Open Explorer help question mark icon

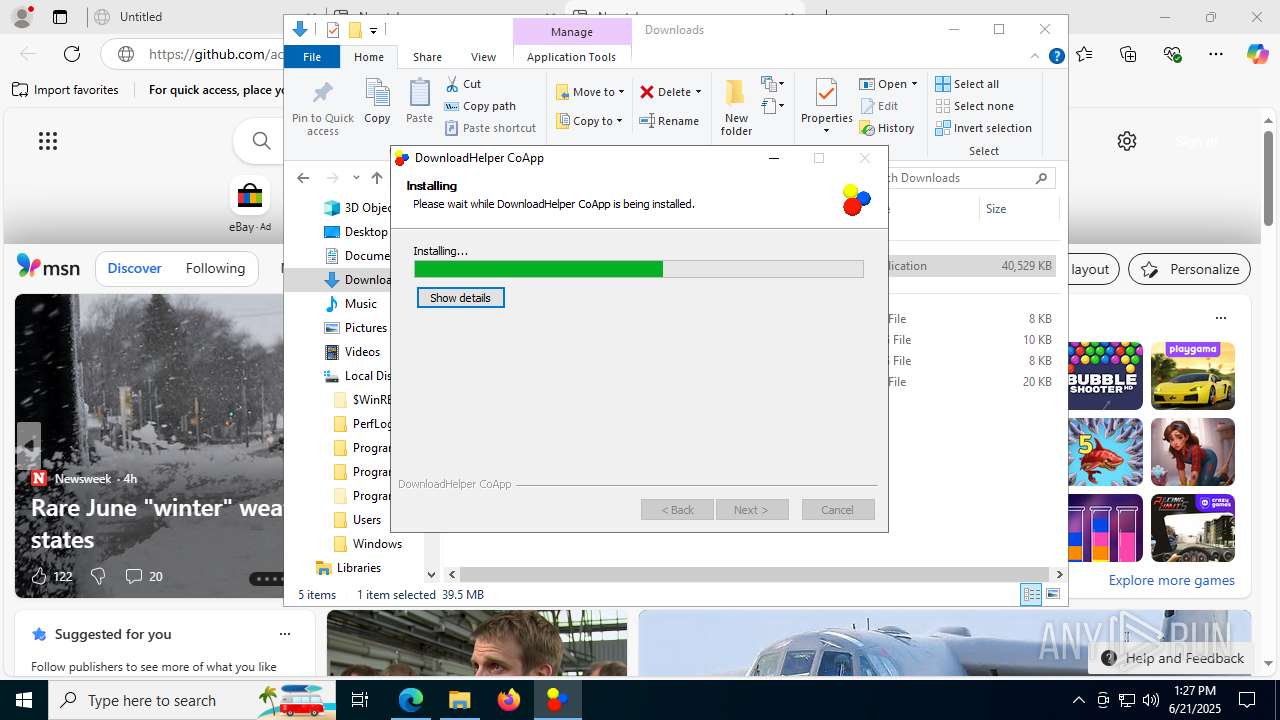click(1056, 56)
